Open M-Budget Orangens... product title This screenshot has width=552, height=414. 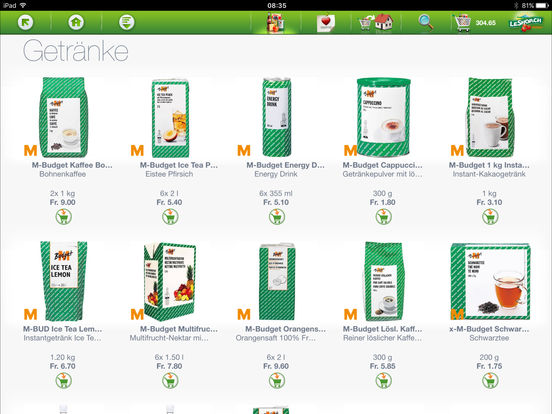pos(286,329)
